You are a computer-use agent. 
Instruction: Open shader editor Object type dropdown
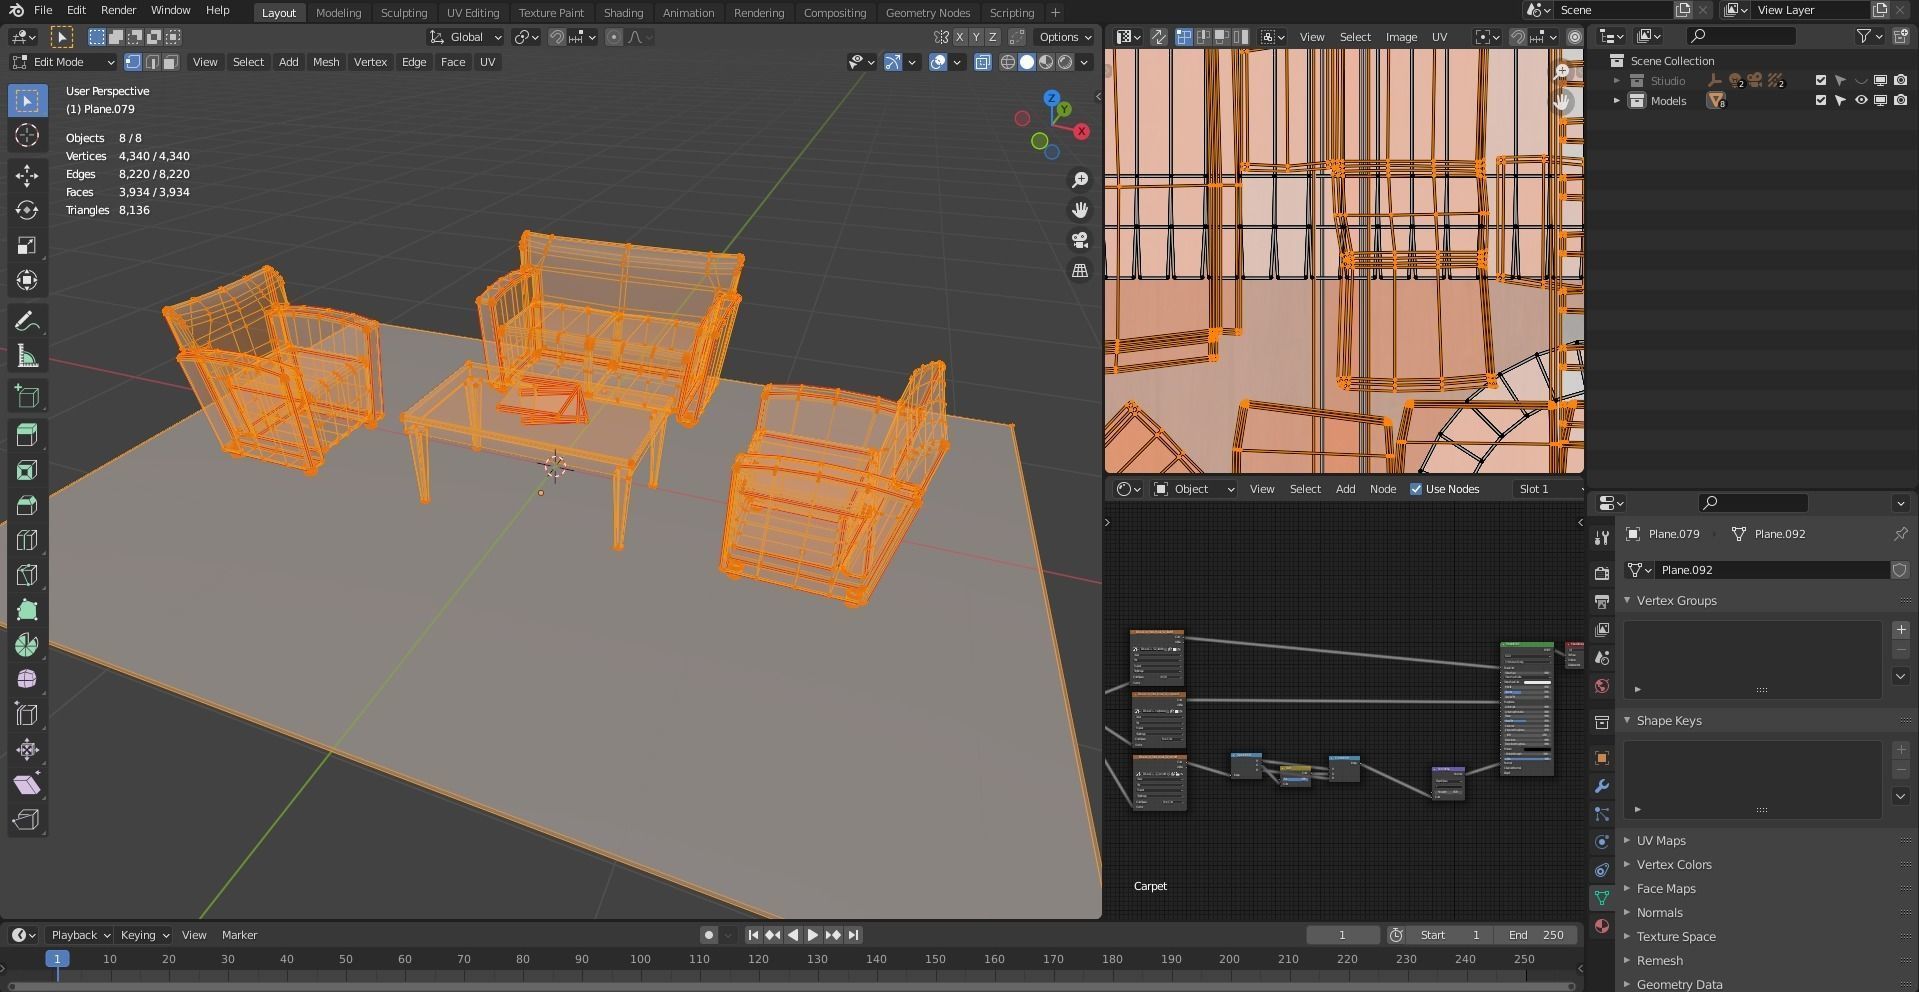(1194, 489)
